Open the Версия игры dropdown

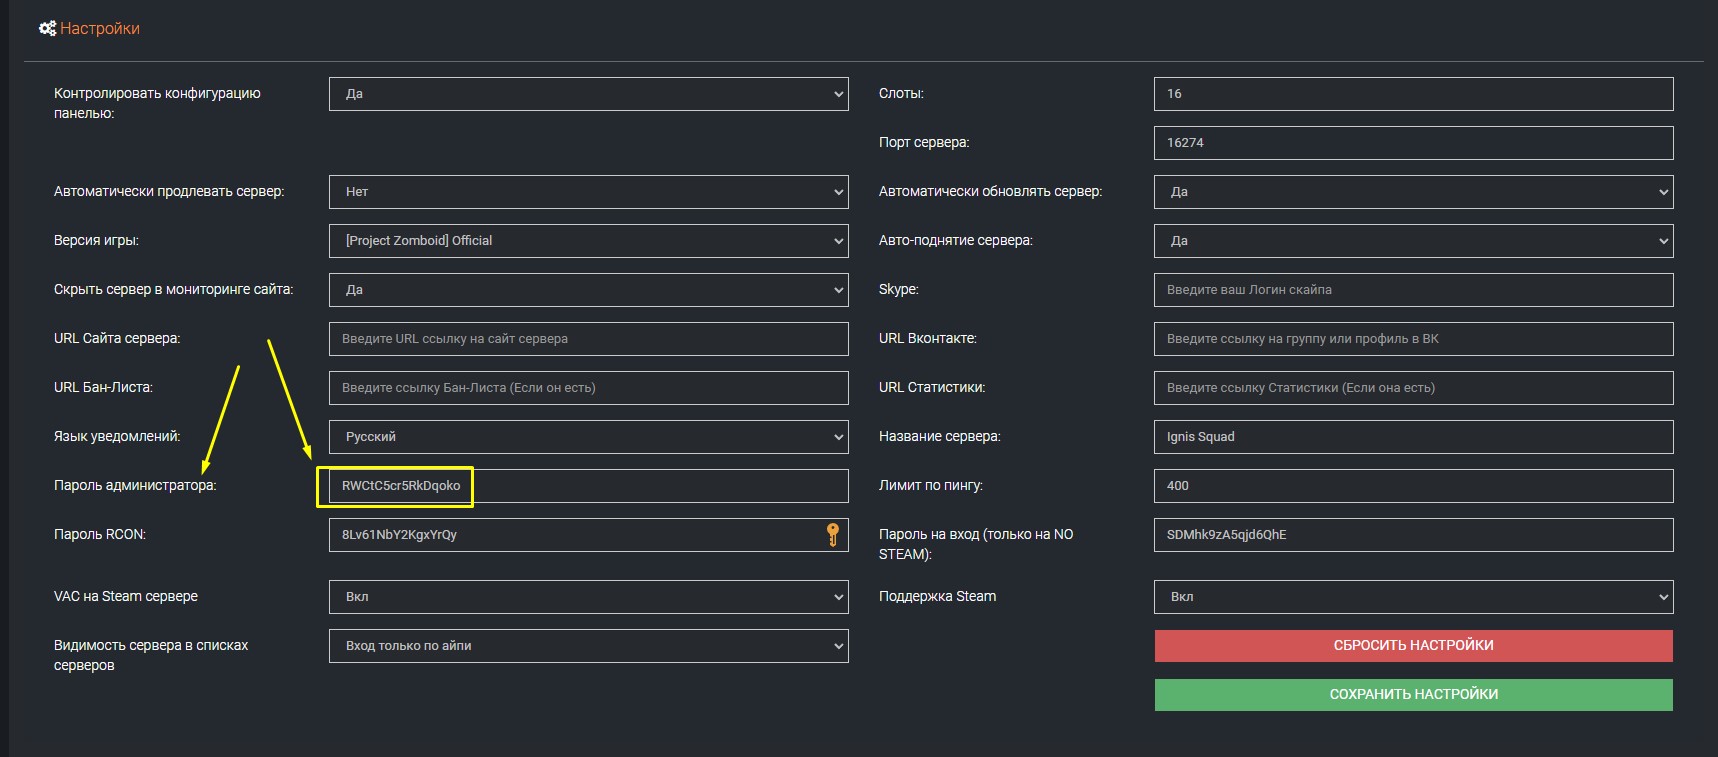pyautogui.click(x=588, y=241)
